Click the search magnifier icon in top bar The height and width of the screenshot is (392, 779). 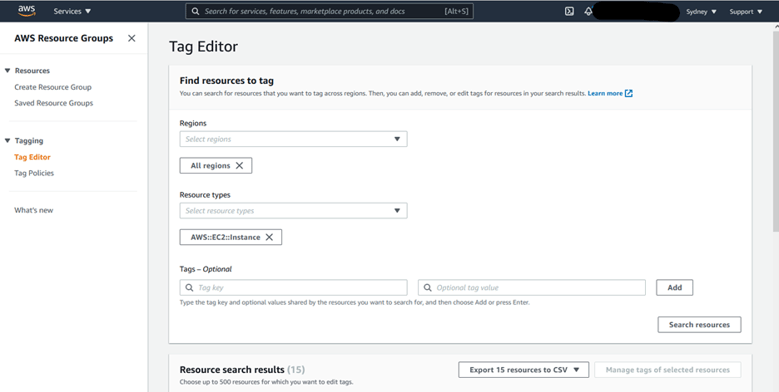click(196, 11)
